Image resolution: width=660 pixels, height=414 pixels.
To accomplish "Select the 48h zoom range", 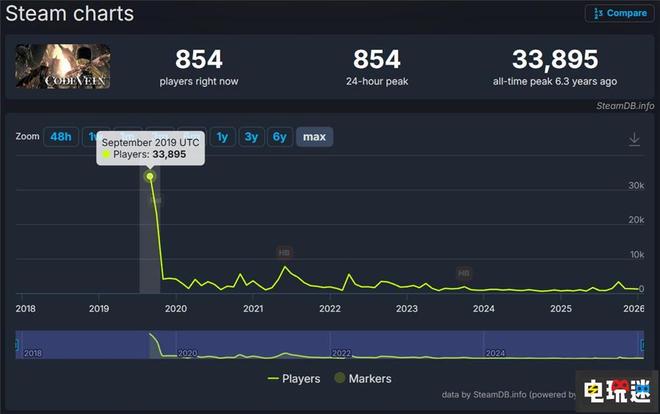I will coord(61,137).
